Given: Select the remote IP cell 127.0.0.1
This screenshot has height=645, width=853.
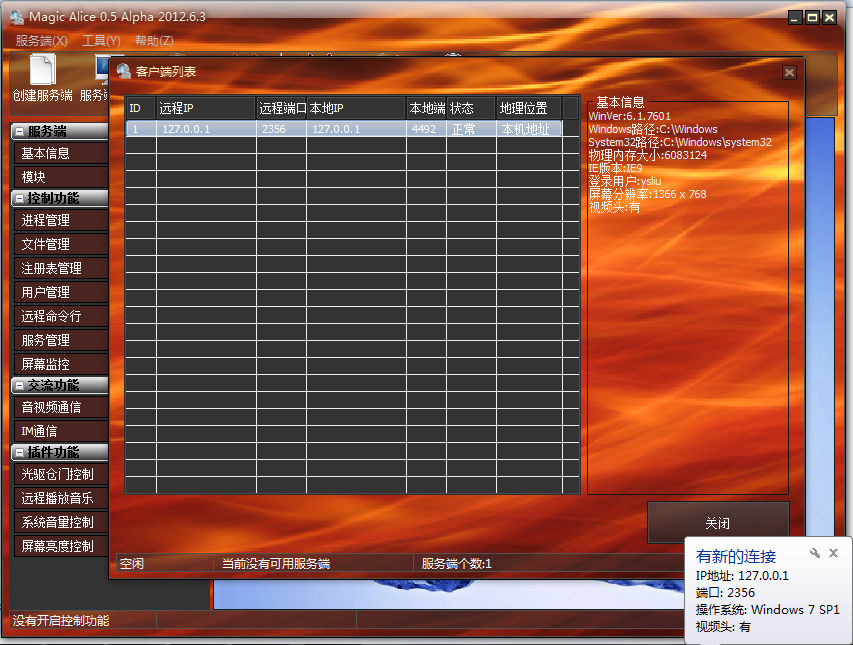Looking at the screenshot, I should click(x=206, y=129).
